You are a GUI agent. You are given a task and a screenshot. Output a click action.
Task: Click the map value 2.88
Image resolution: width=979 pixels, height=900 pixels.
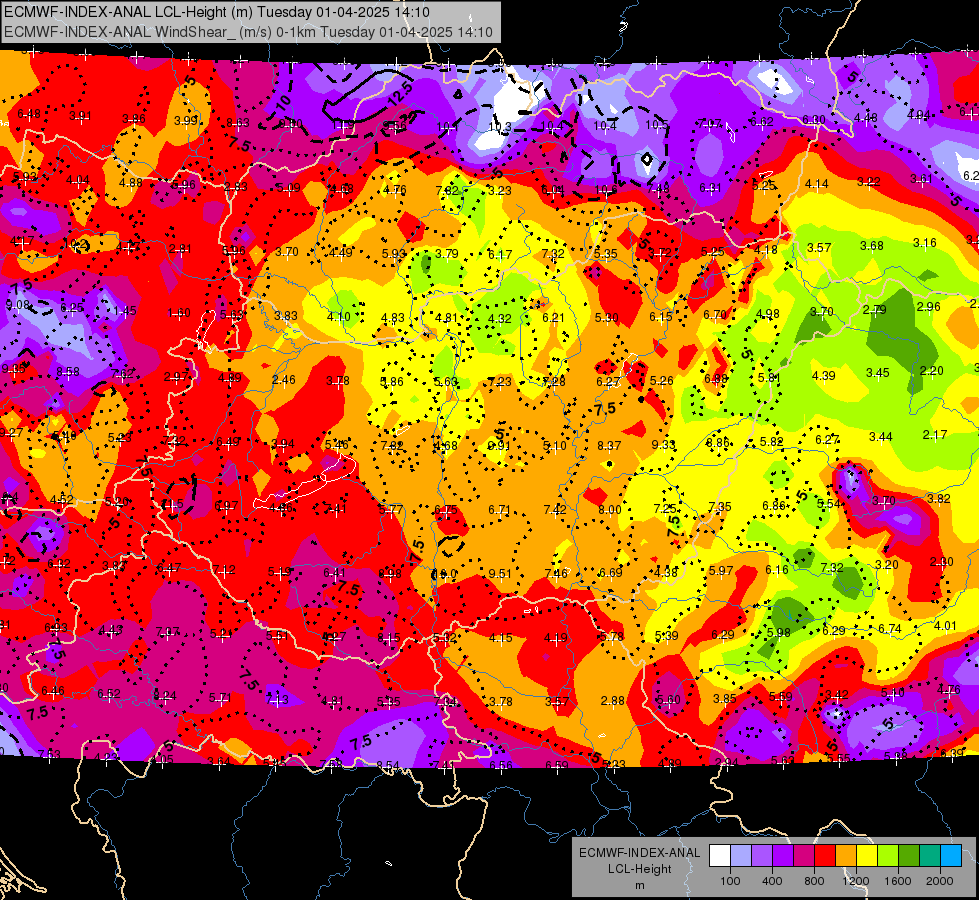click(612, 701)
